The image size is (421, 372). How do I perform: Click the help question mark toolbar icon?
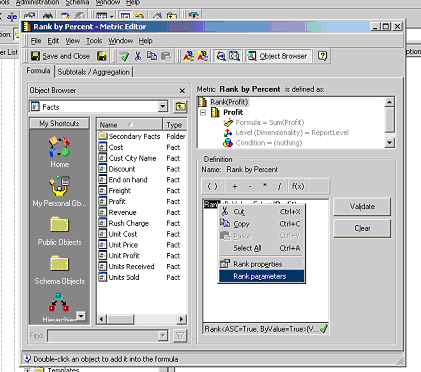[322, 56]
